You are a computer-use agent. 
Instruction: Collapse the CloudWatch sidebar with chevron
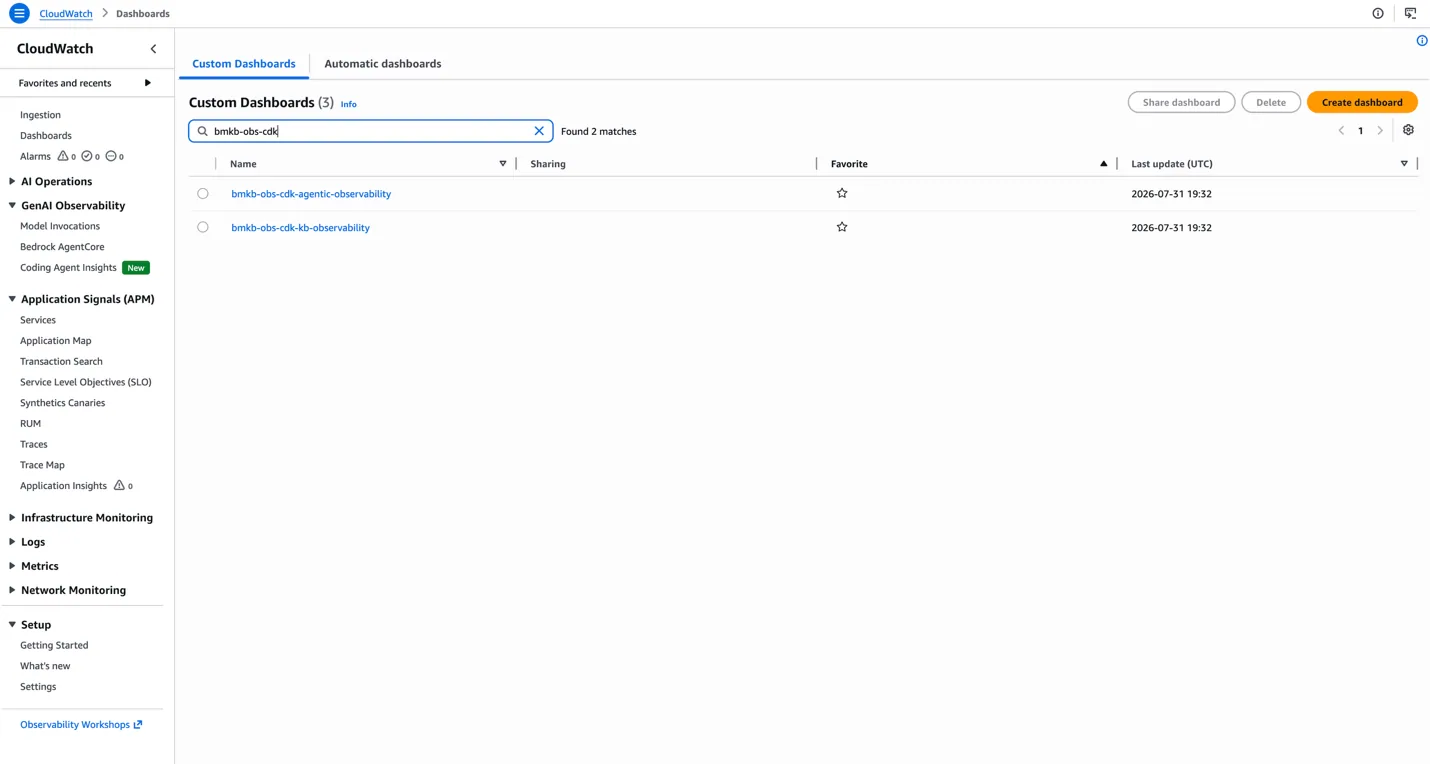coord(153,49)
